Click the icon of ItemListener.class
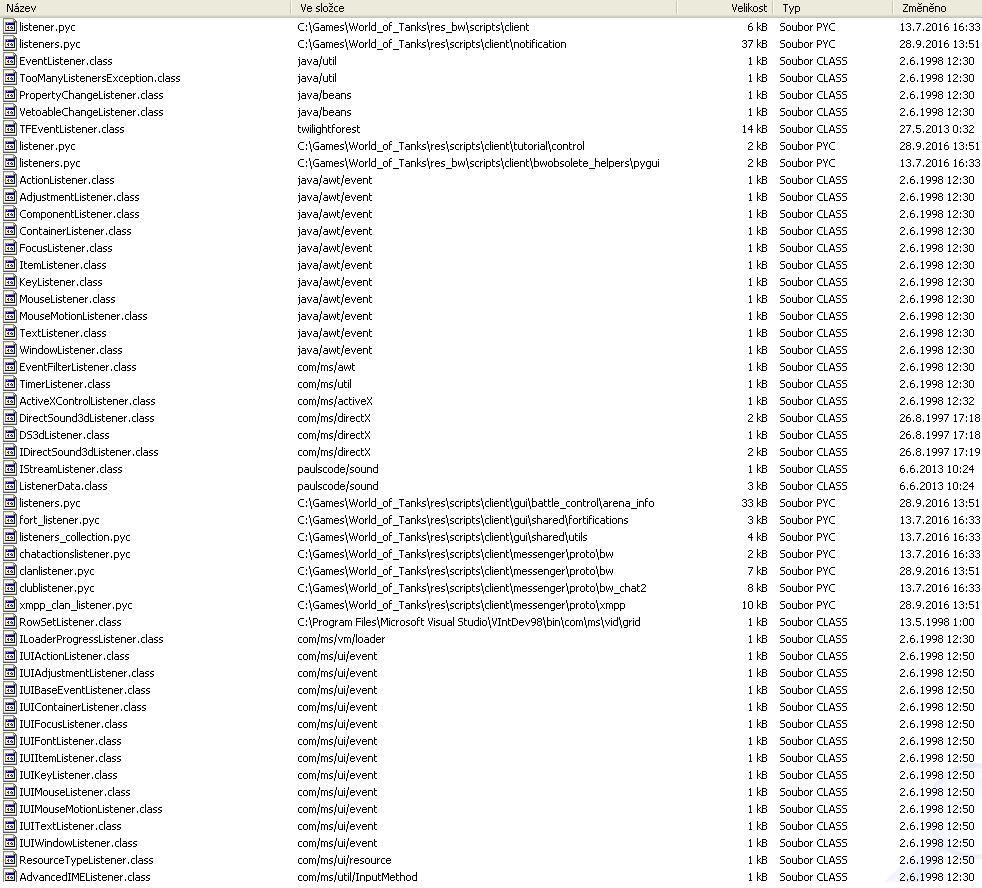Screen dimensions: 982x888 coord(9,264)
